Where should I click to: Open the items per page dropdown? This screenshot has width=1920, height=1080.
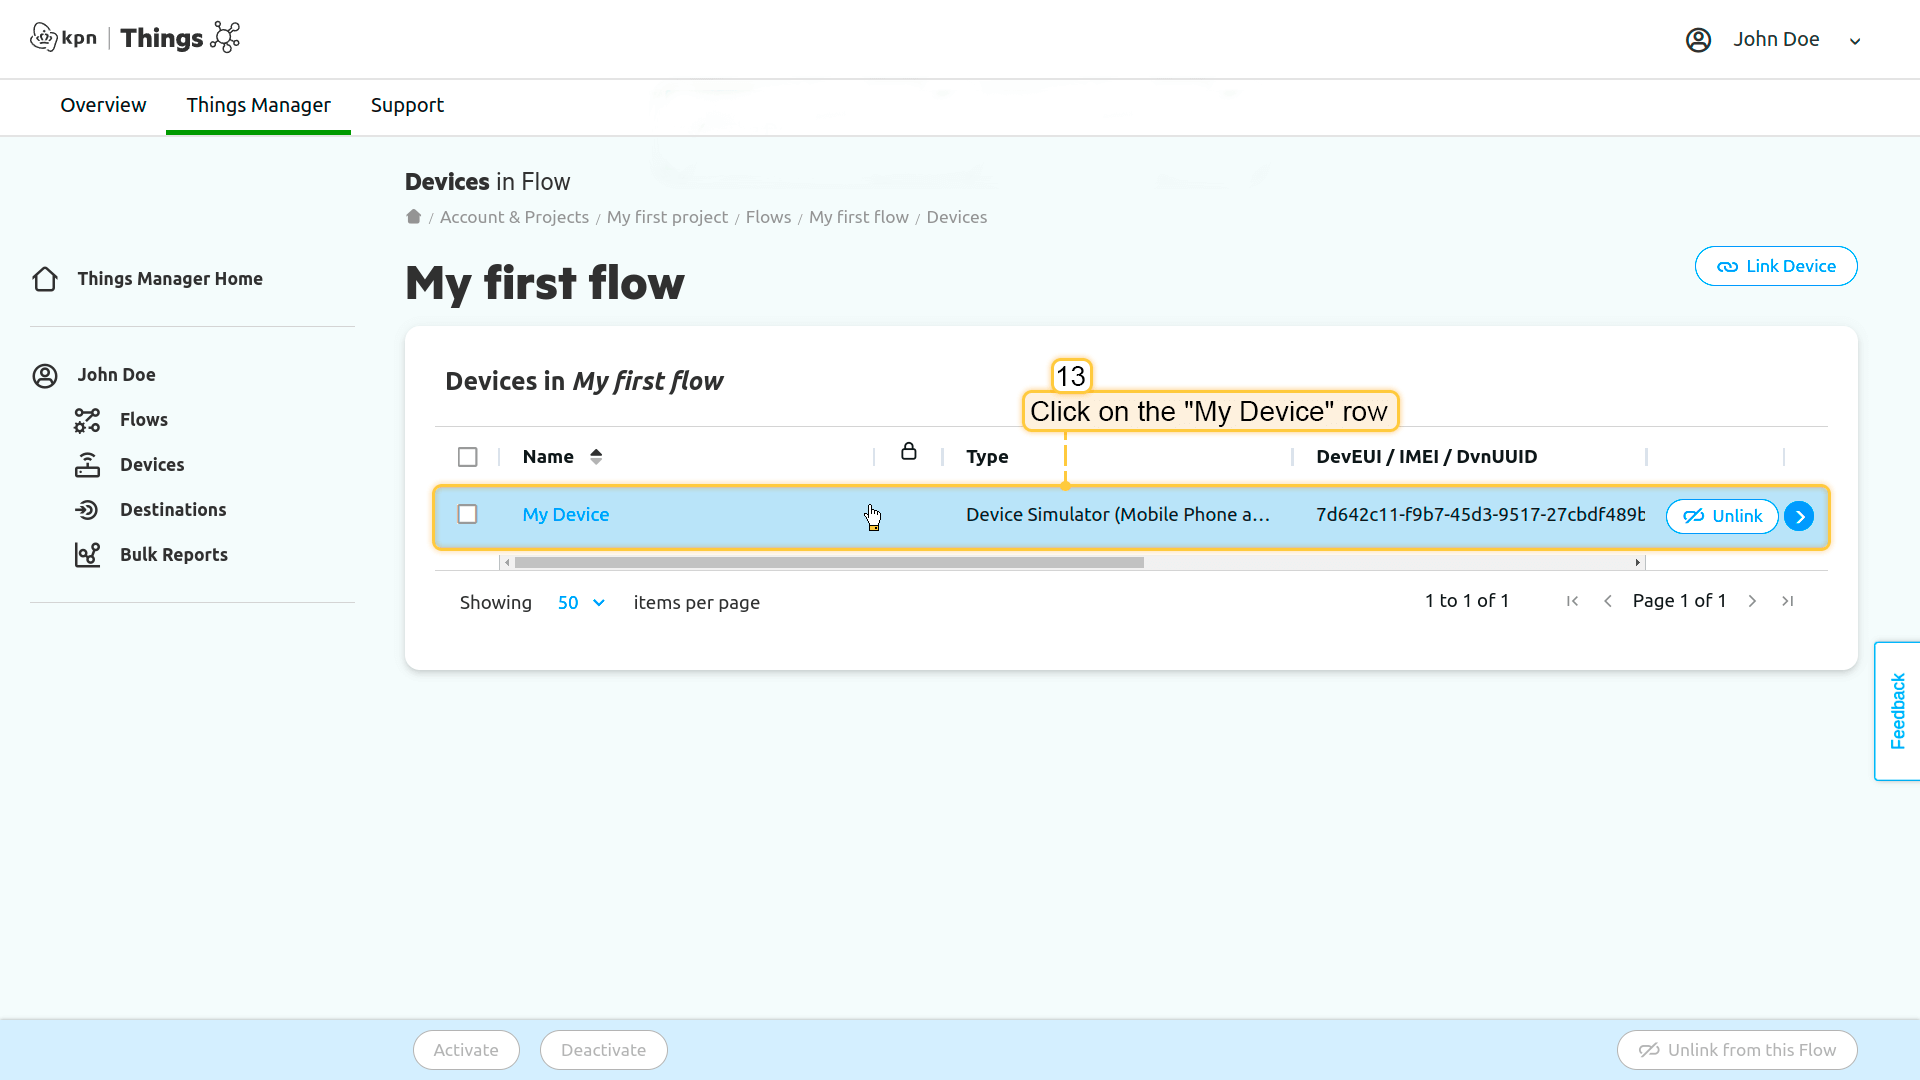coord(581,603)
